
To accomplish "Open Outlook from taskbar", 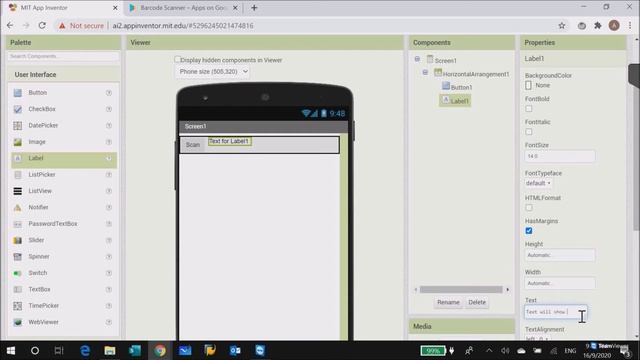I will point(235,351).
